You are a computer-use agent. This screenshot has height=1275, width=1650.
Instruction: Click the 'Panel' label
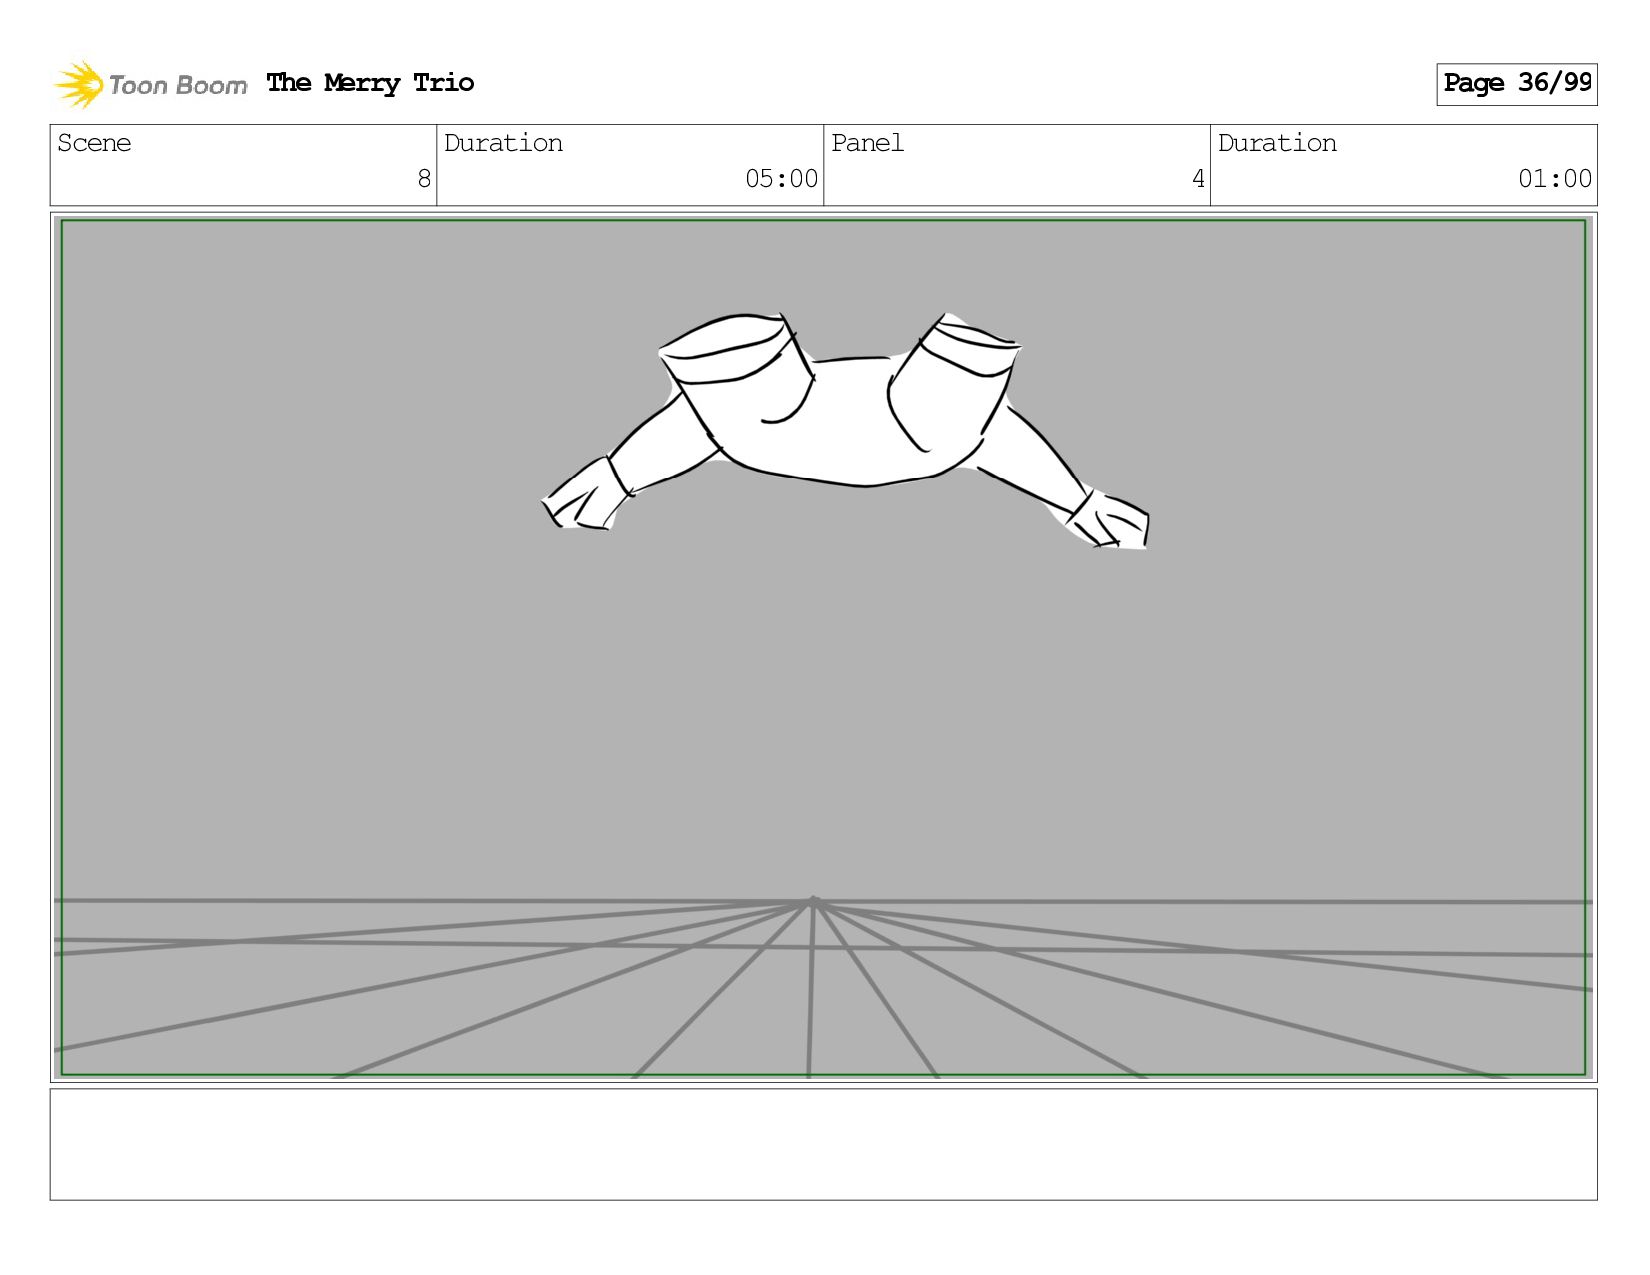[867, 143]
